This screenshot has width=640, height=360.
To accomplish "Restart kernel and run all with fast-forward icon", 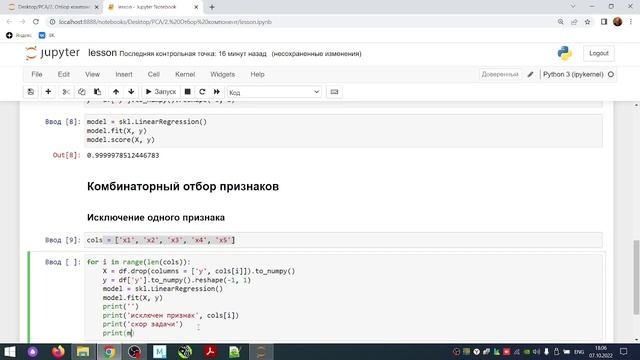I will click(217, 92).
